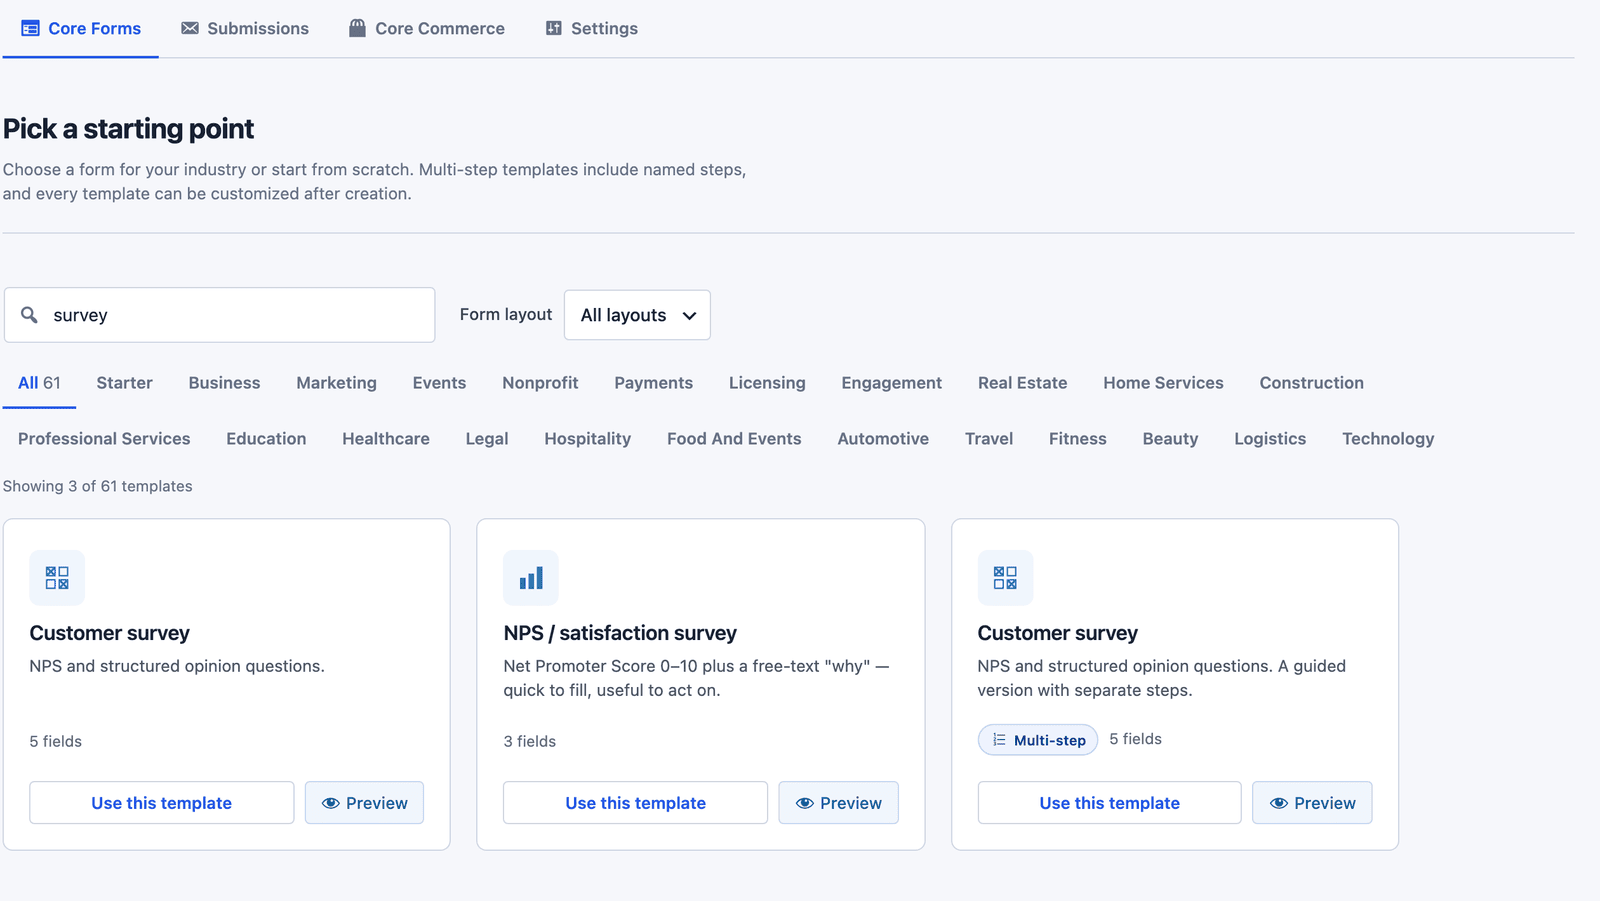1600x901 pixels.
Task: Filter by Food And Events category
Action: (x=734, y=439)
